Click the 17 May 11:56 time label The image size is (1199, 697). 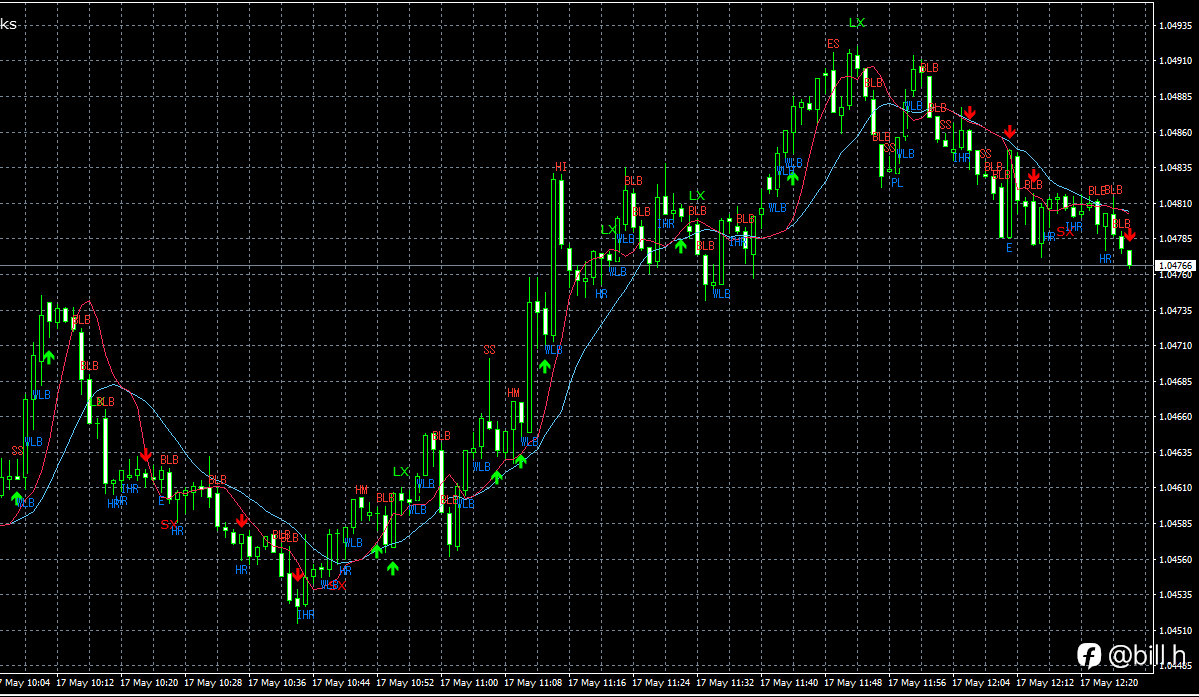[918, 683]
